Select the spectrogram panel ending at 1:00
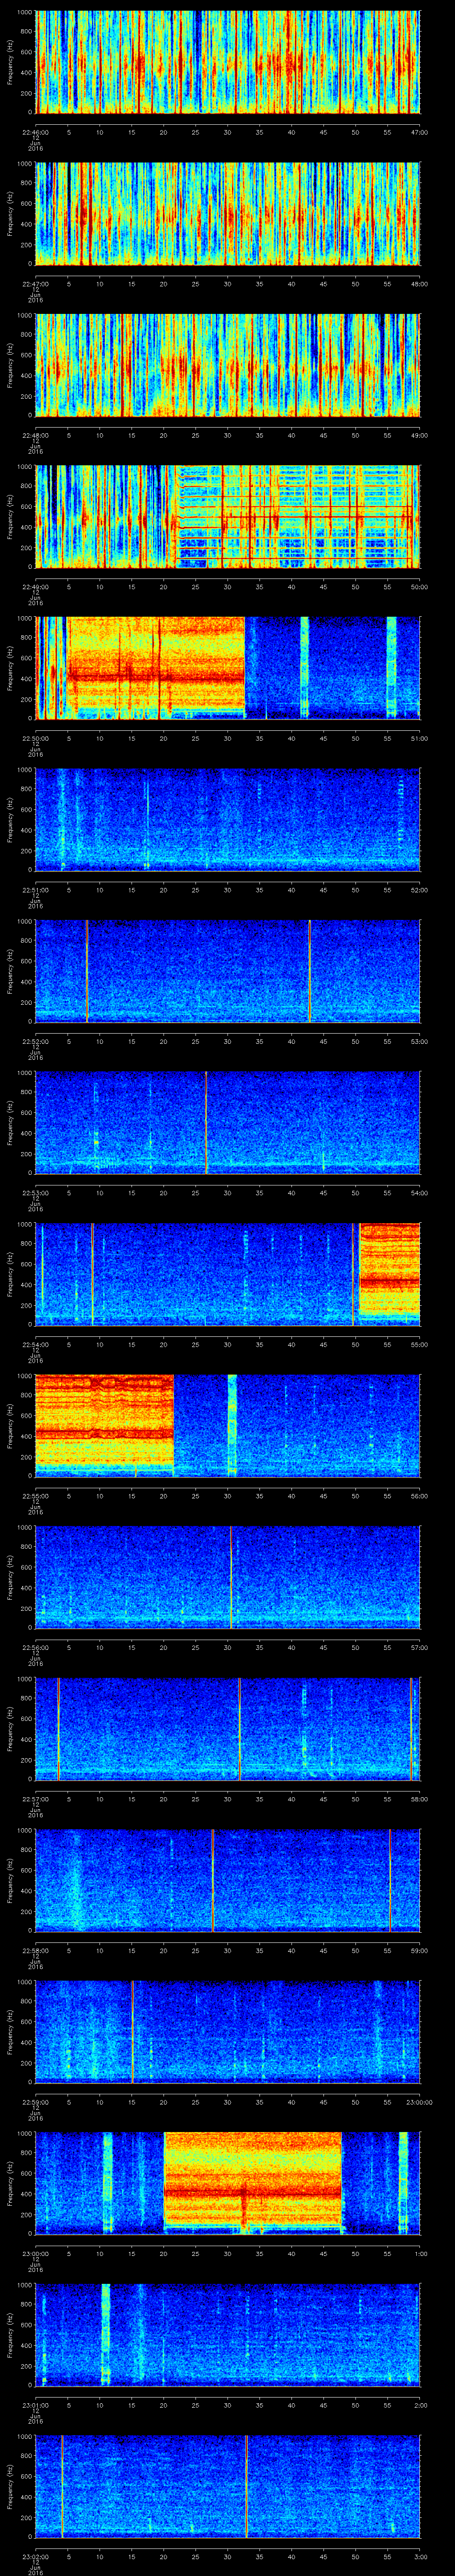Viewport: 455px width, 2576px height. [227, 2183]
